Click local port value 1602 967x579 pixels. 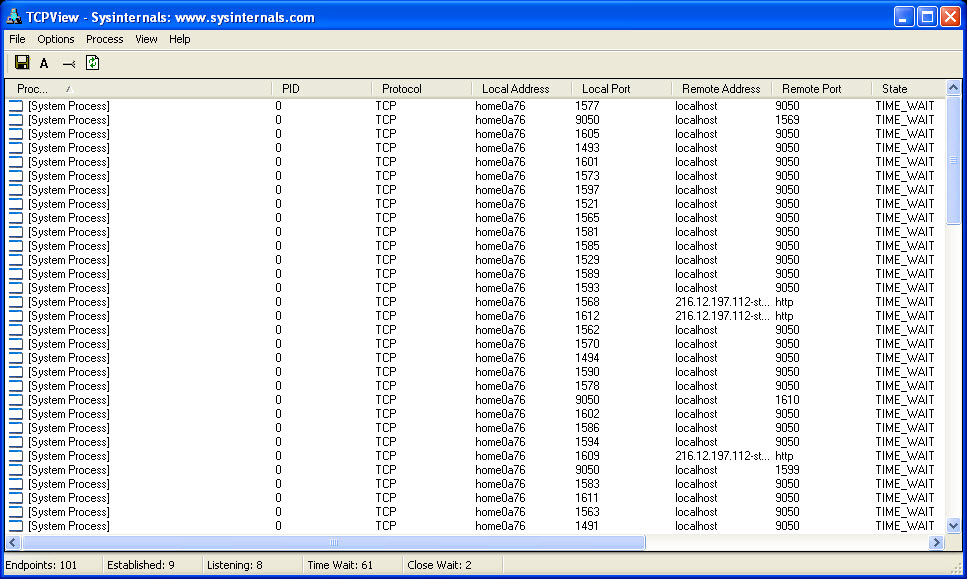click(x=587, y=414)
